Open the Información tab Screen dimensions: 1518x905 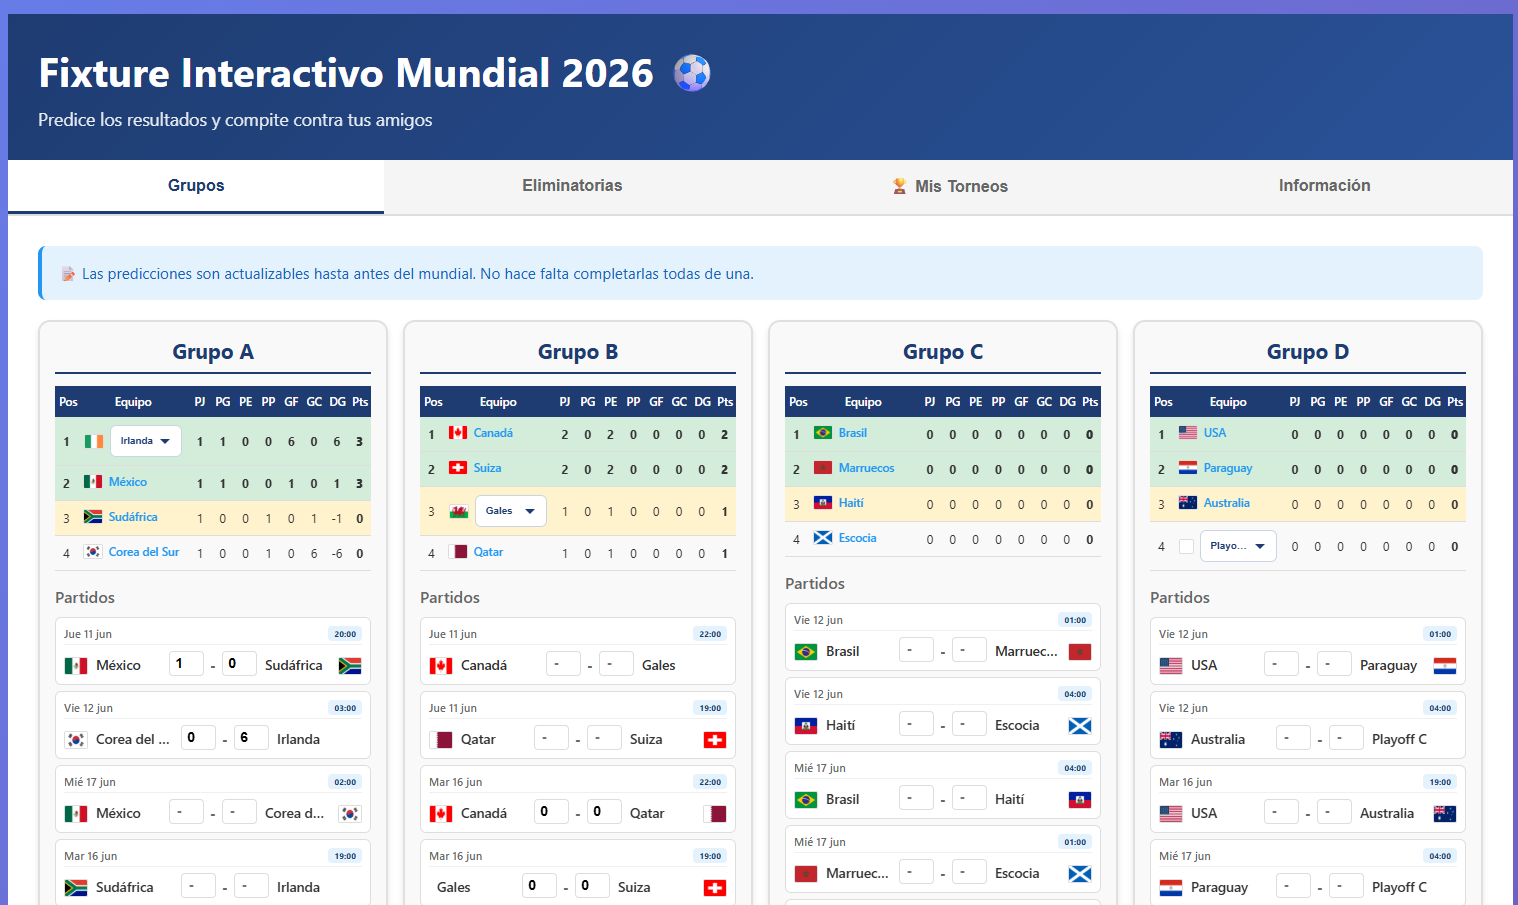coord(1324,186)
